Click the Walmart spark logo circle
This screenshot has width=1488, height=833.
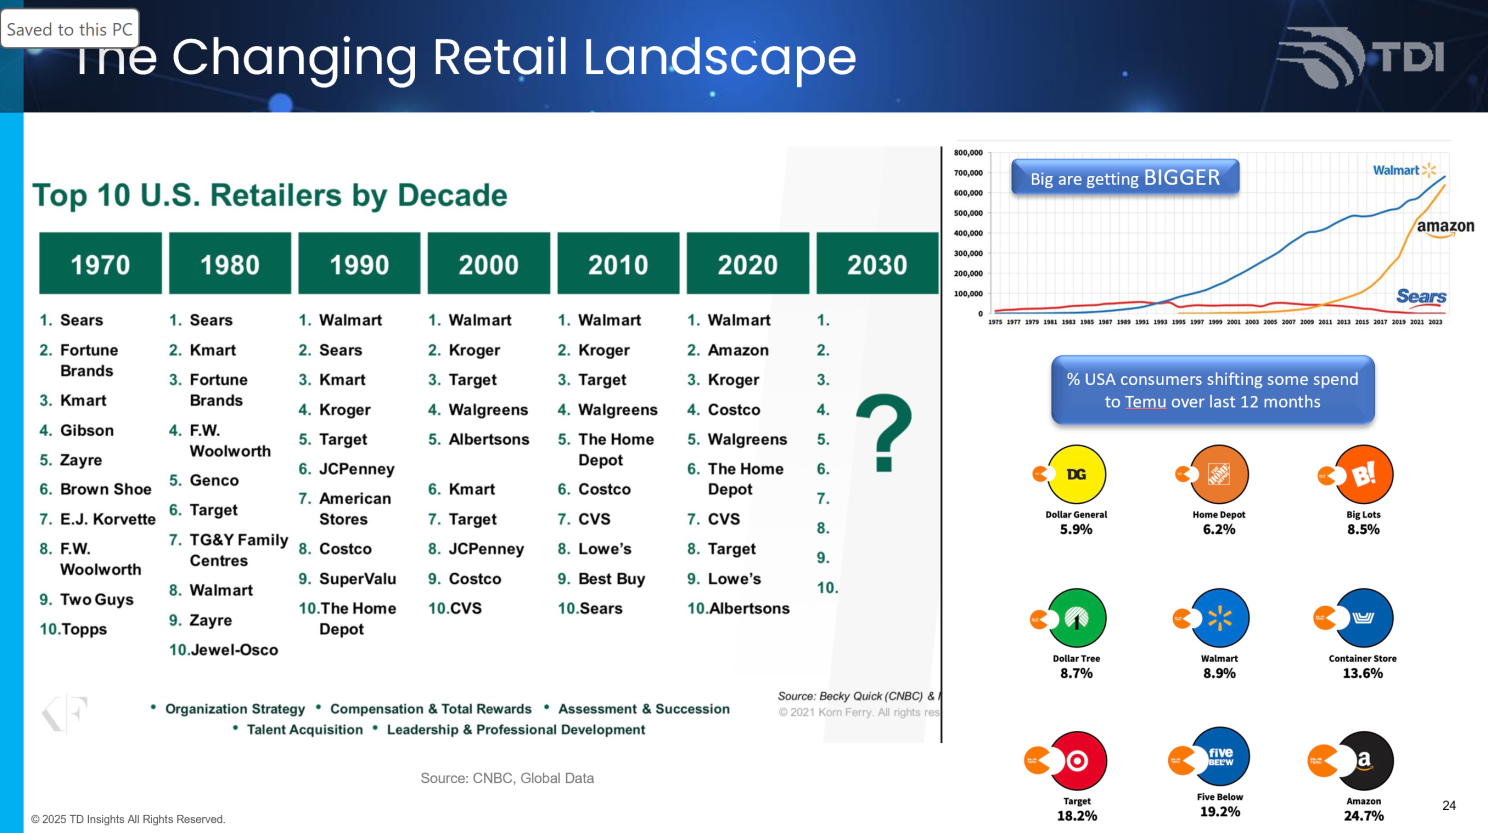coord(1219,618)
